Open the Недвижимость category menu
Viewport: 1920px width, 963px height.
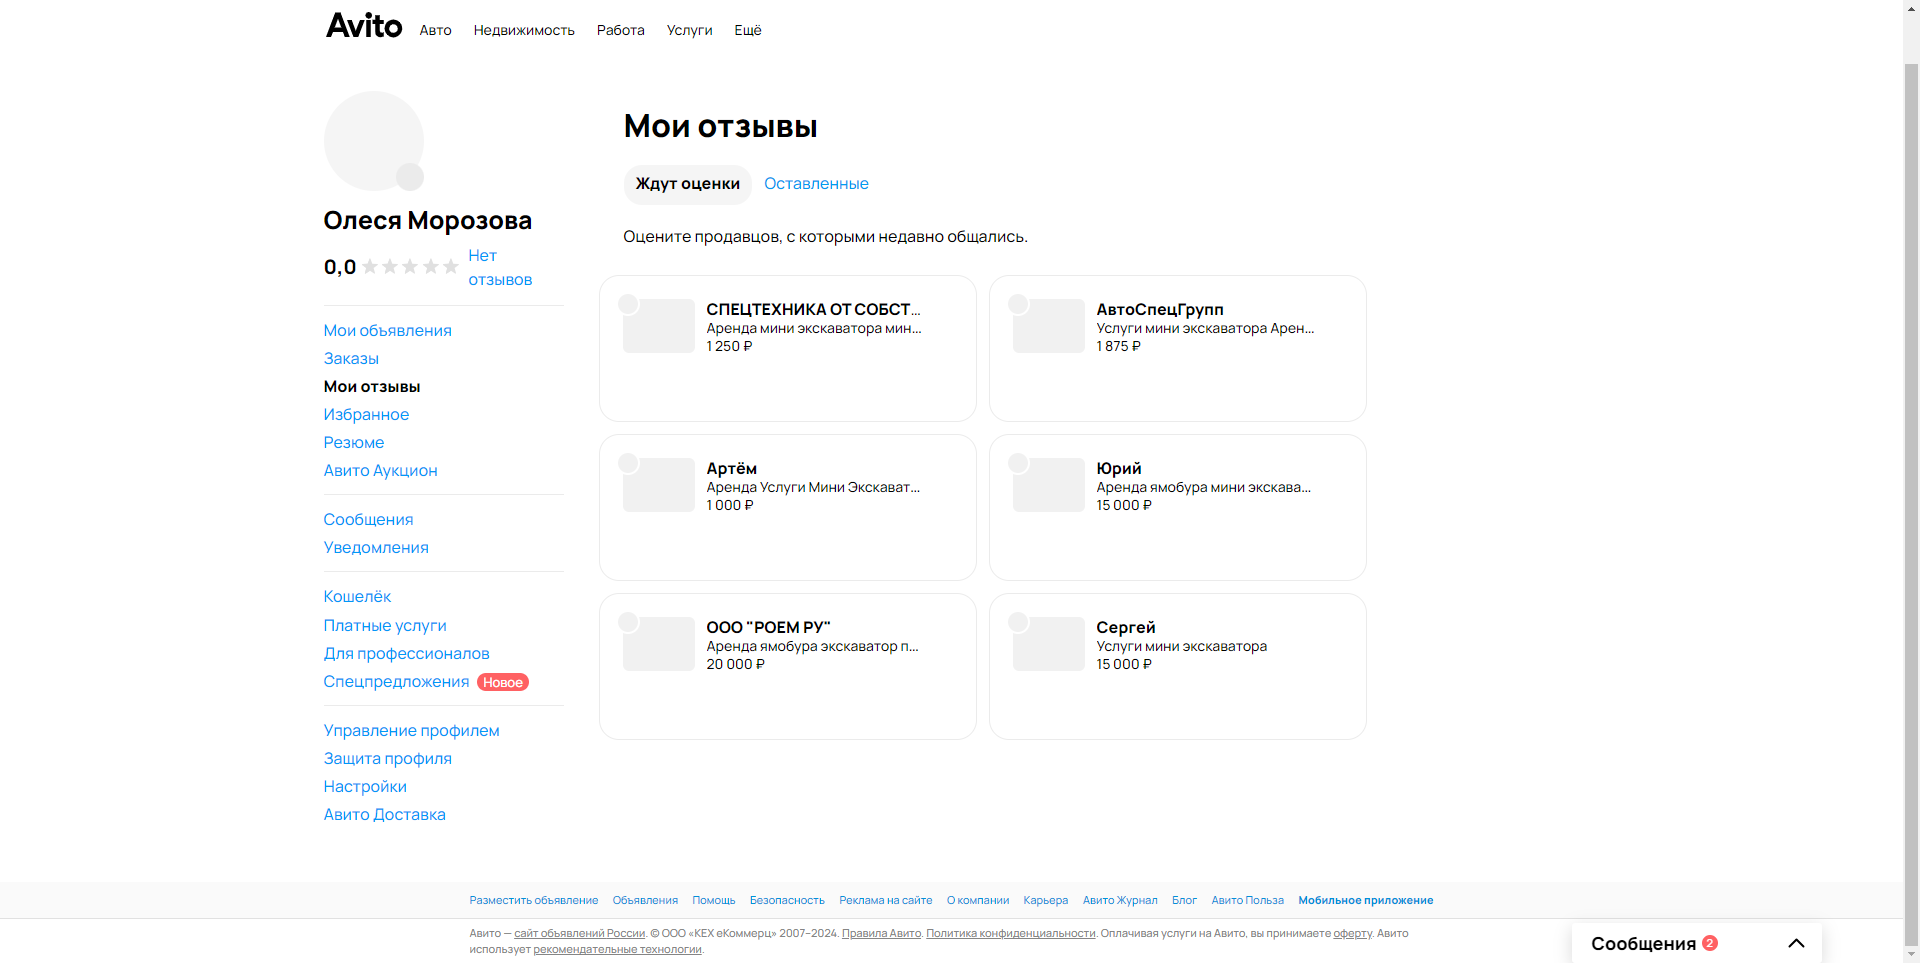coord(524,30)
